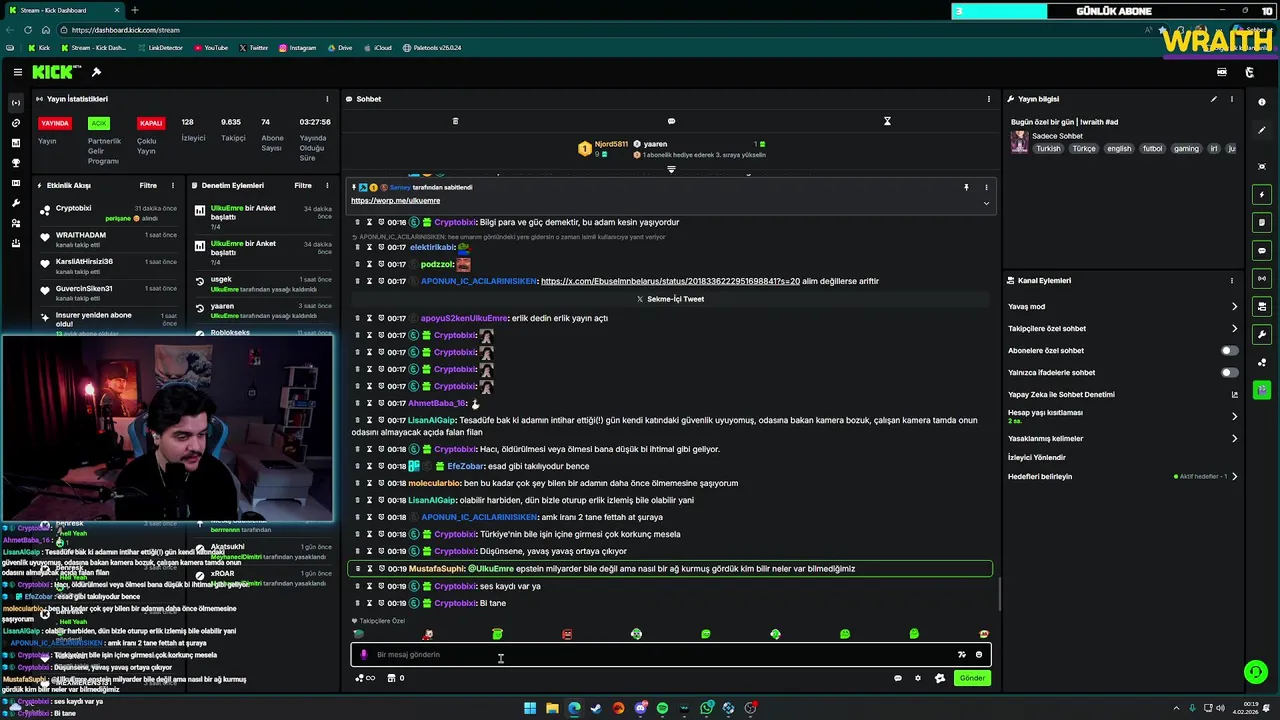Open the Instagram bookmark

pyautogui.click(x=298, y=48)
